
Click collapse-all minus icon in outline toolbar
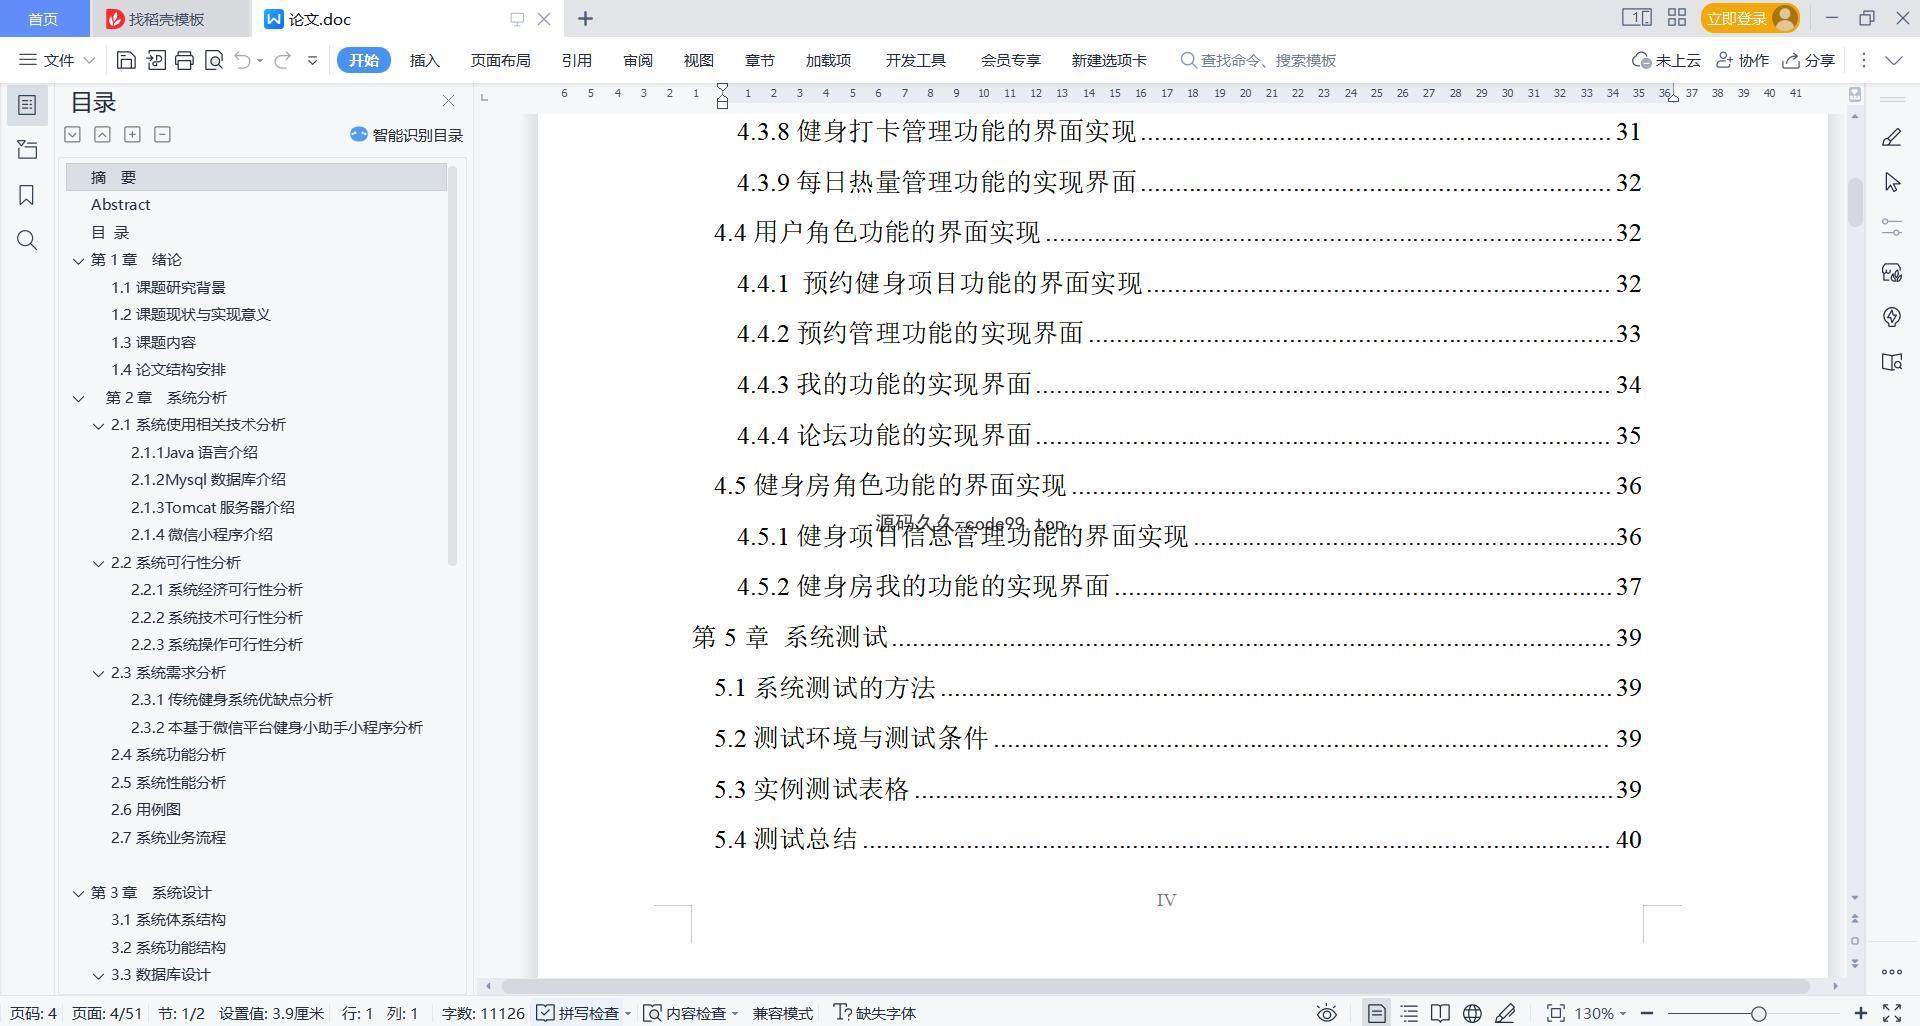(162, 134)
